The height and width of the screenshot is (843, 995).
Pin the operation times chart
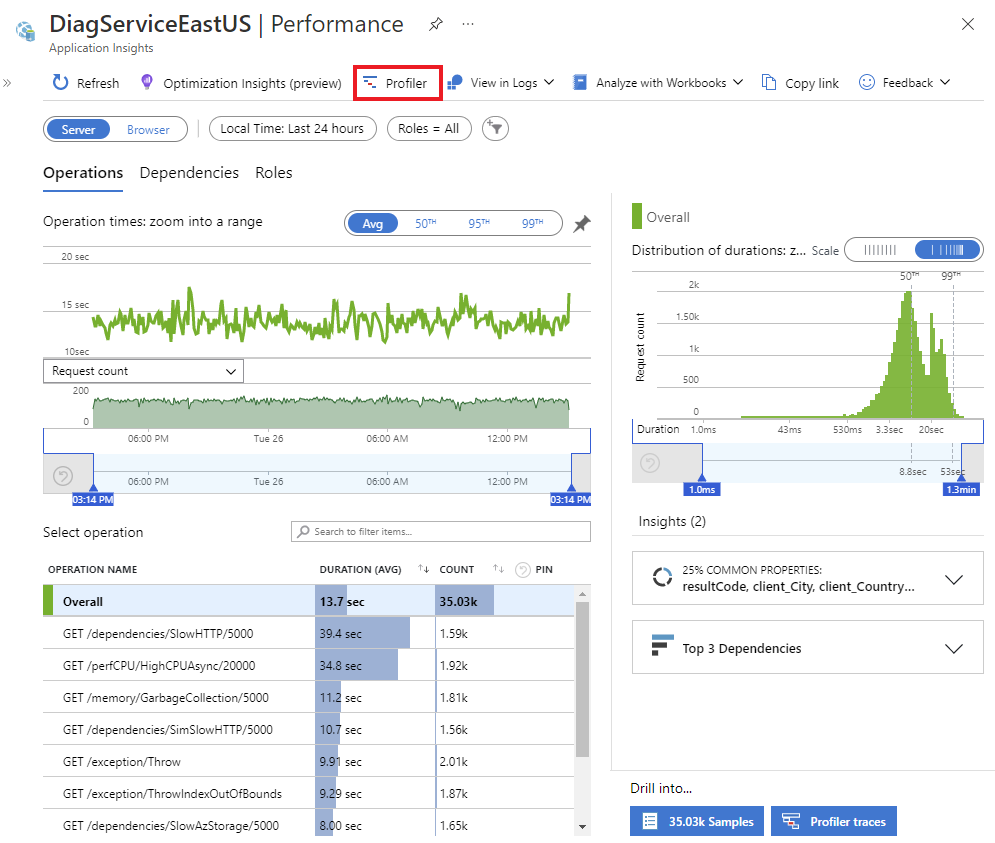[x=581, y=223]
